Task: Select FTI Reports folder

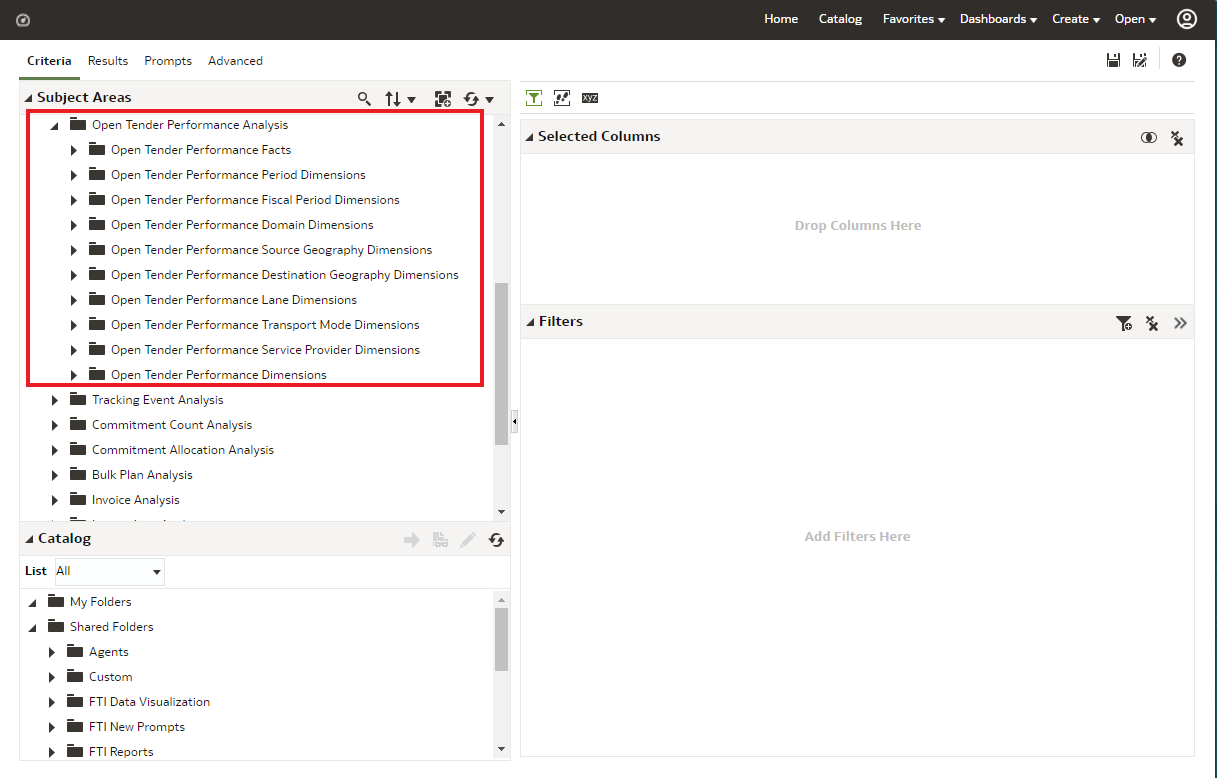Action: 121,752
